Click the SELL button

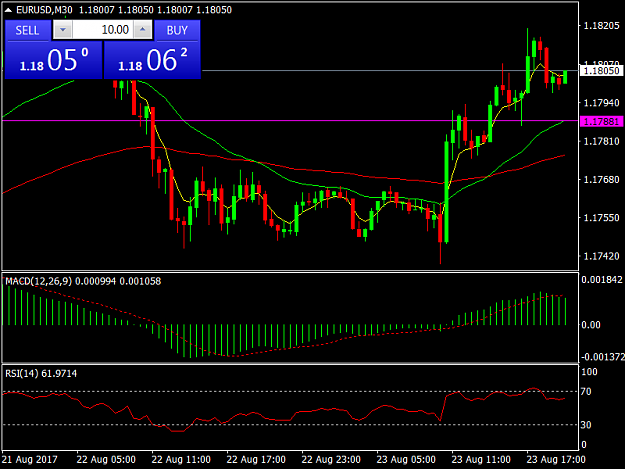point(28,31)
